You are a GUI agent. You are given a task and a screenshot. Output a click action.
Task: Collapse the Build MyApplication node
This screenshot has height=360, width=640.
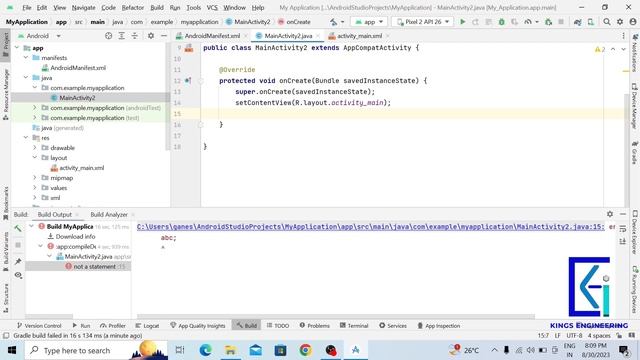click(31, 226)
